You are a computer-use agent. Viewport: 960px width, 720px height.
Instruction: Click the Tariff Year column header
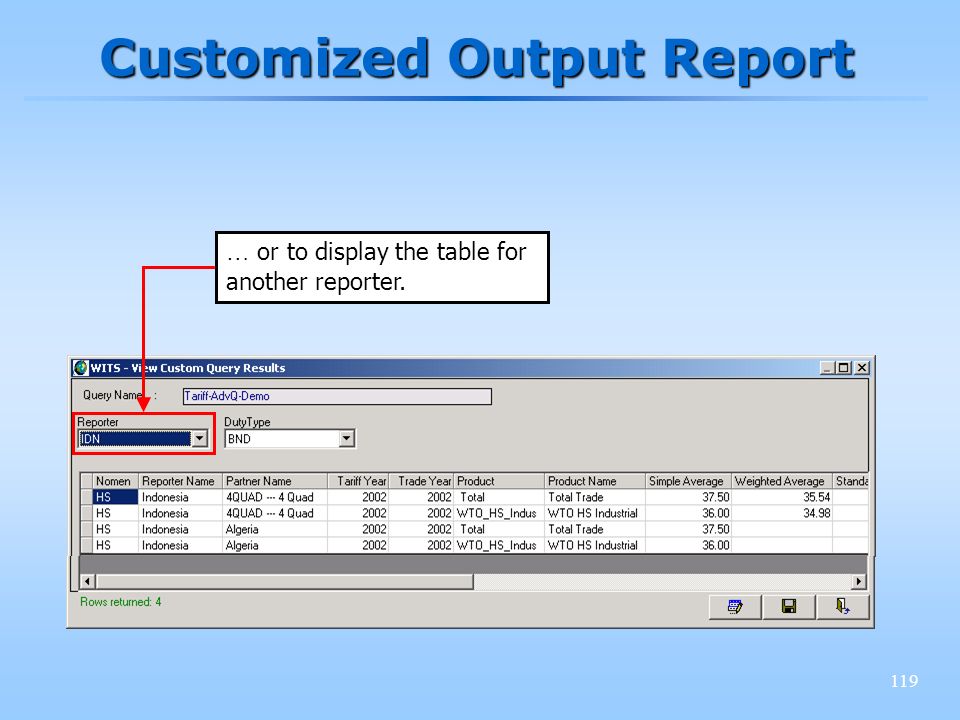tap(358, 481)
